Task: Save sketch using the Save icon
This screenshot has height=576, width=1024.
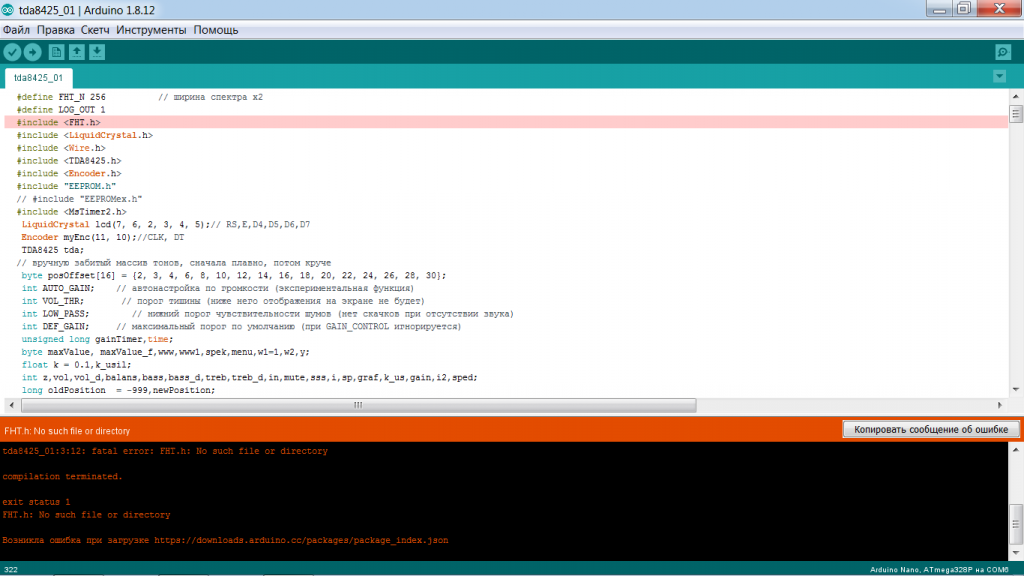Action: 97,52
